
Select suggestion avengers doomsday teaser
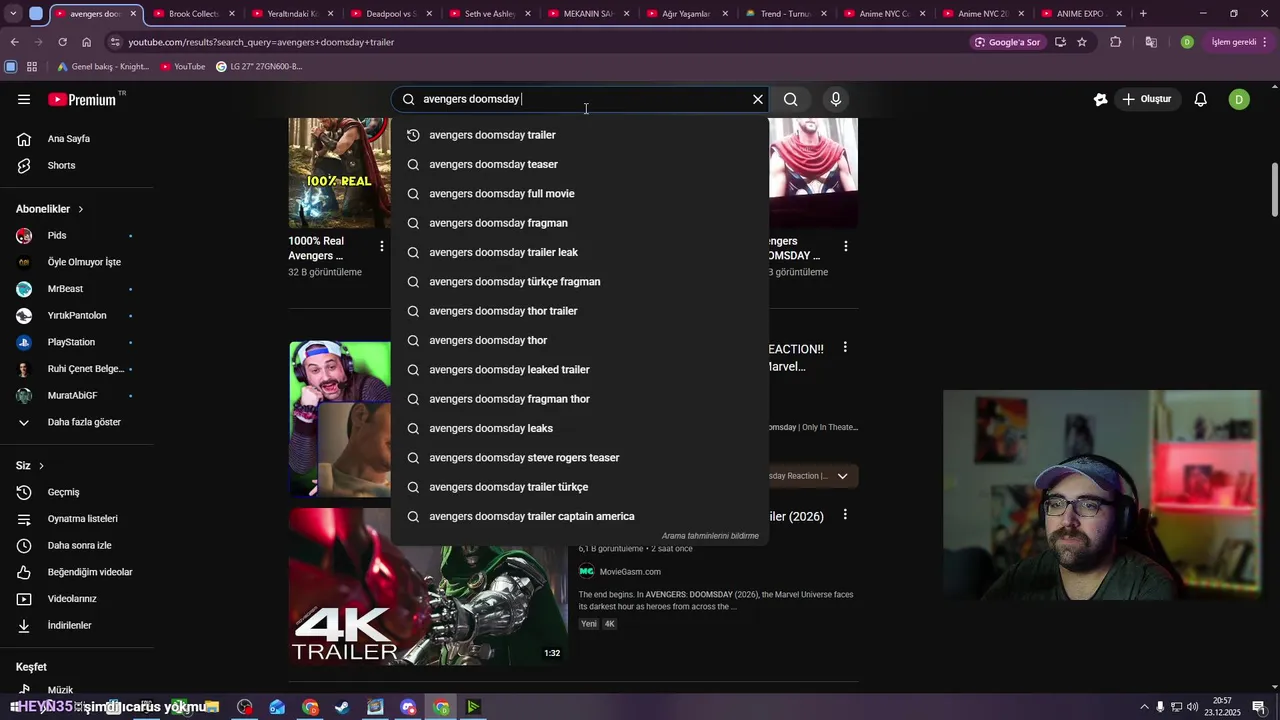click(580, 164)
